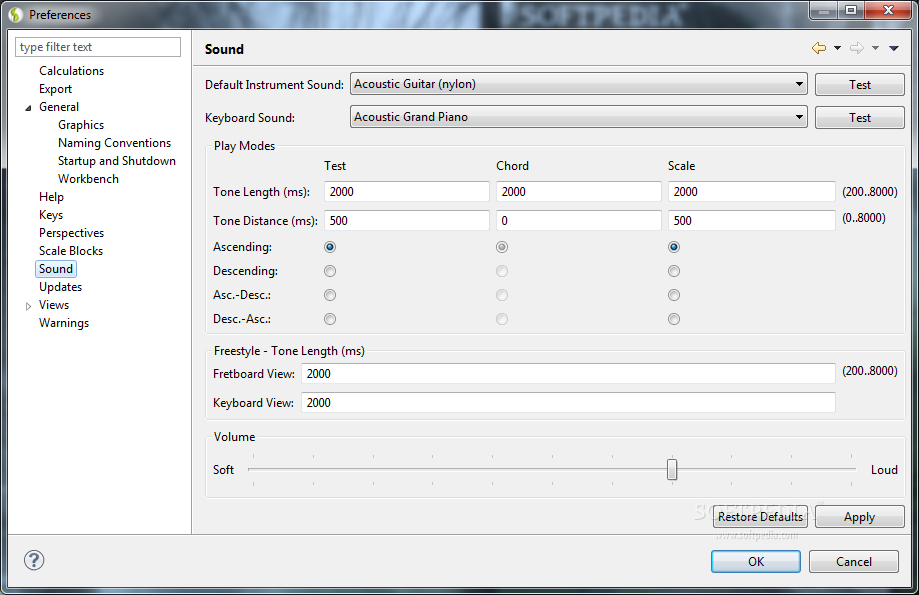Click the forward navigation arrow icon
This screenshot has height=595, width=919.
tap(857, 48)
